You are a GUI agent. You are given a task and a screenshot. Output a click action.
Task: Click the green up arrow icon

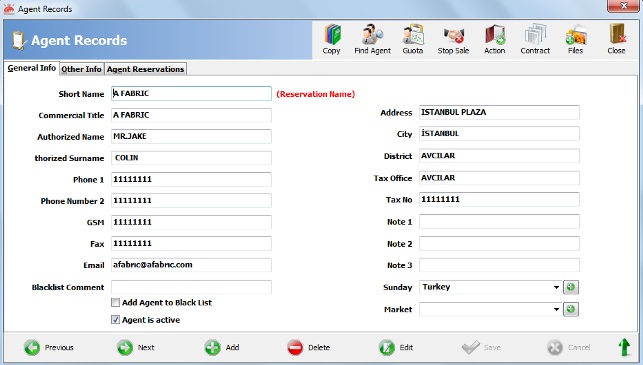point(624,347)
